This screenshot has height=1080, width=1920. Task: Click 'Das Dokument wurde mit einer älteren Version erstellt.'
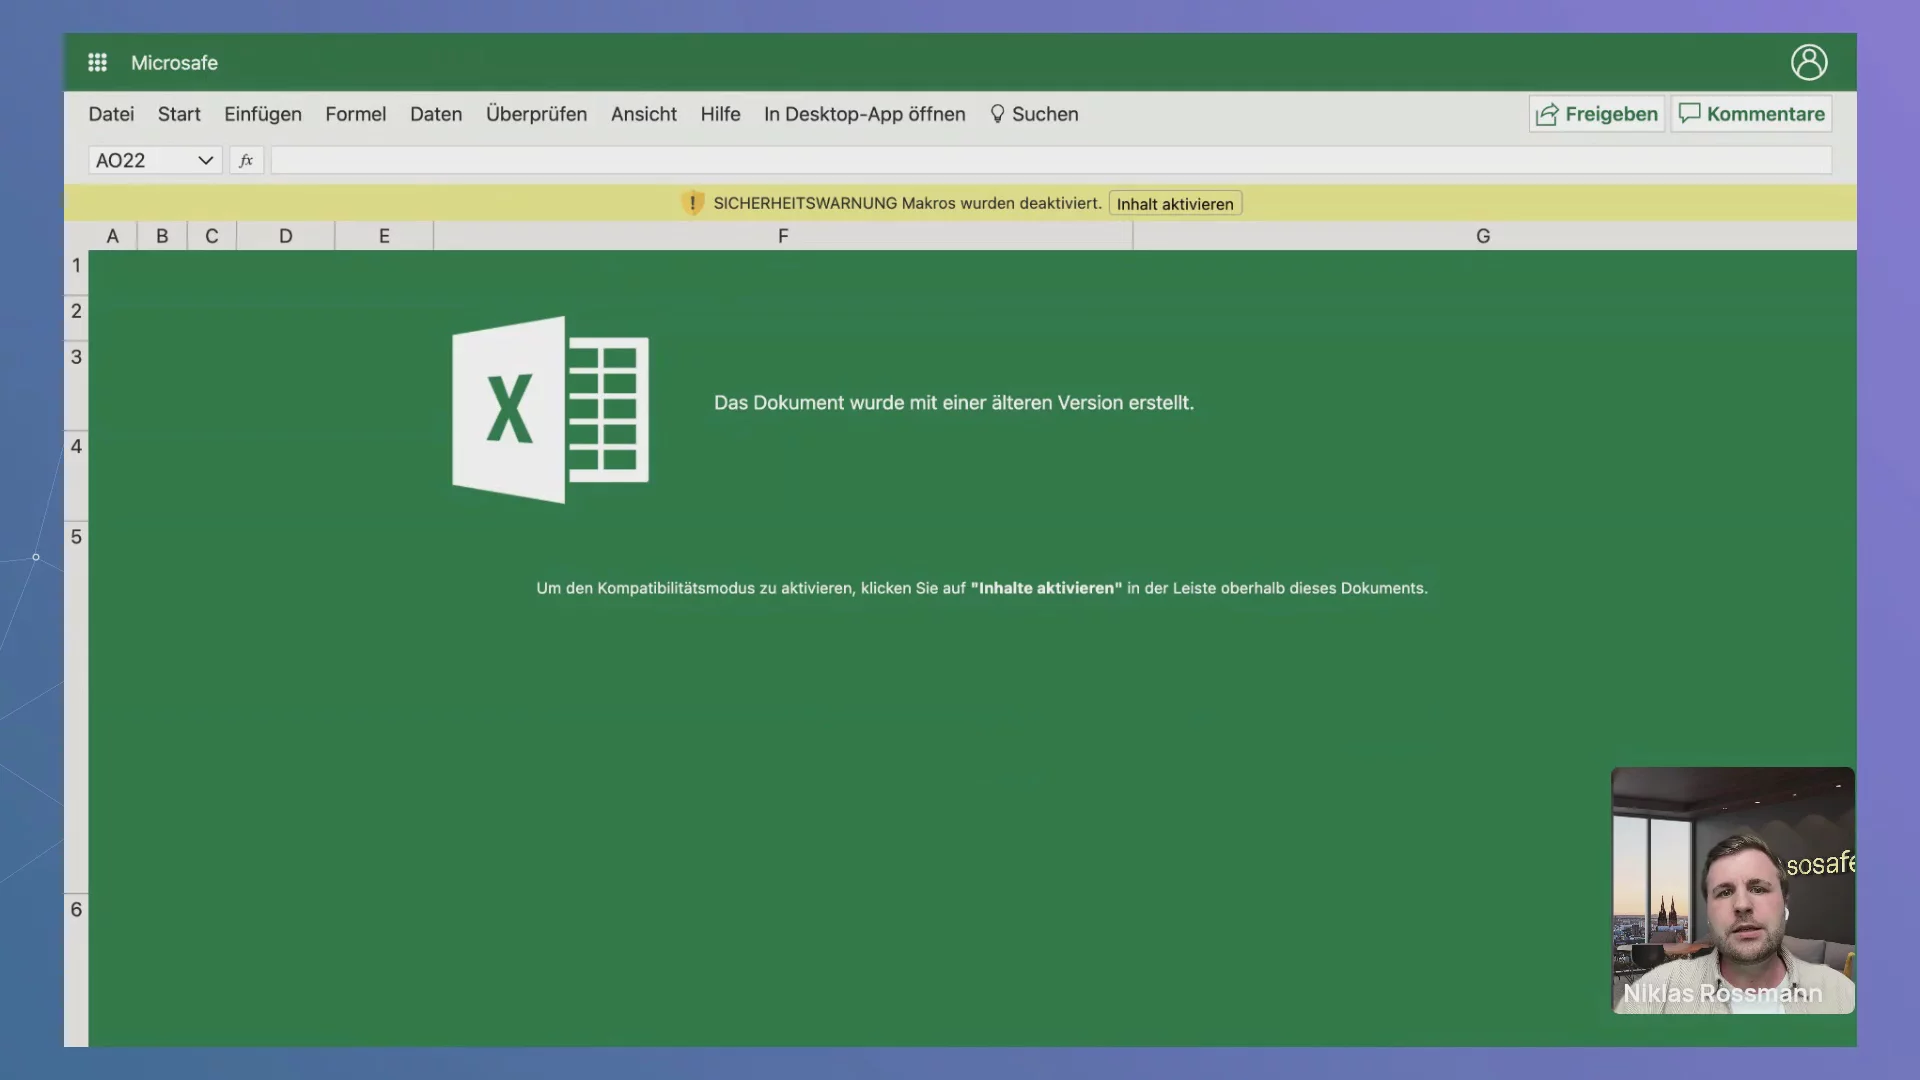[x=954, y=402]
